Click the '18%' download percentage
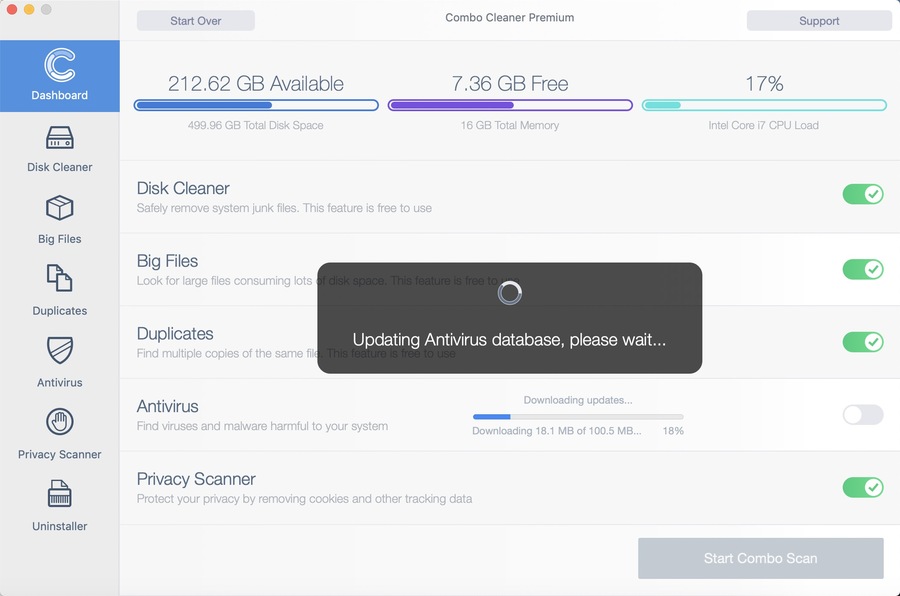 click(673, 431)
